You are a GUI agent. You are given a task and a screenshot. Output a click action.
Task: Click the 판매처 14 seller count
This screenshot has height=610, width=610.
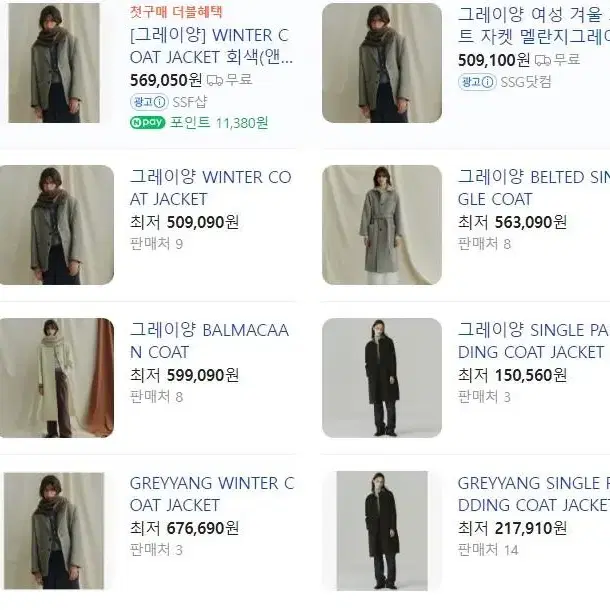488,550
